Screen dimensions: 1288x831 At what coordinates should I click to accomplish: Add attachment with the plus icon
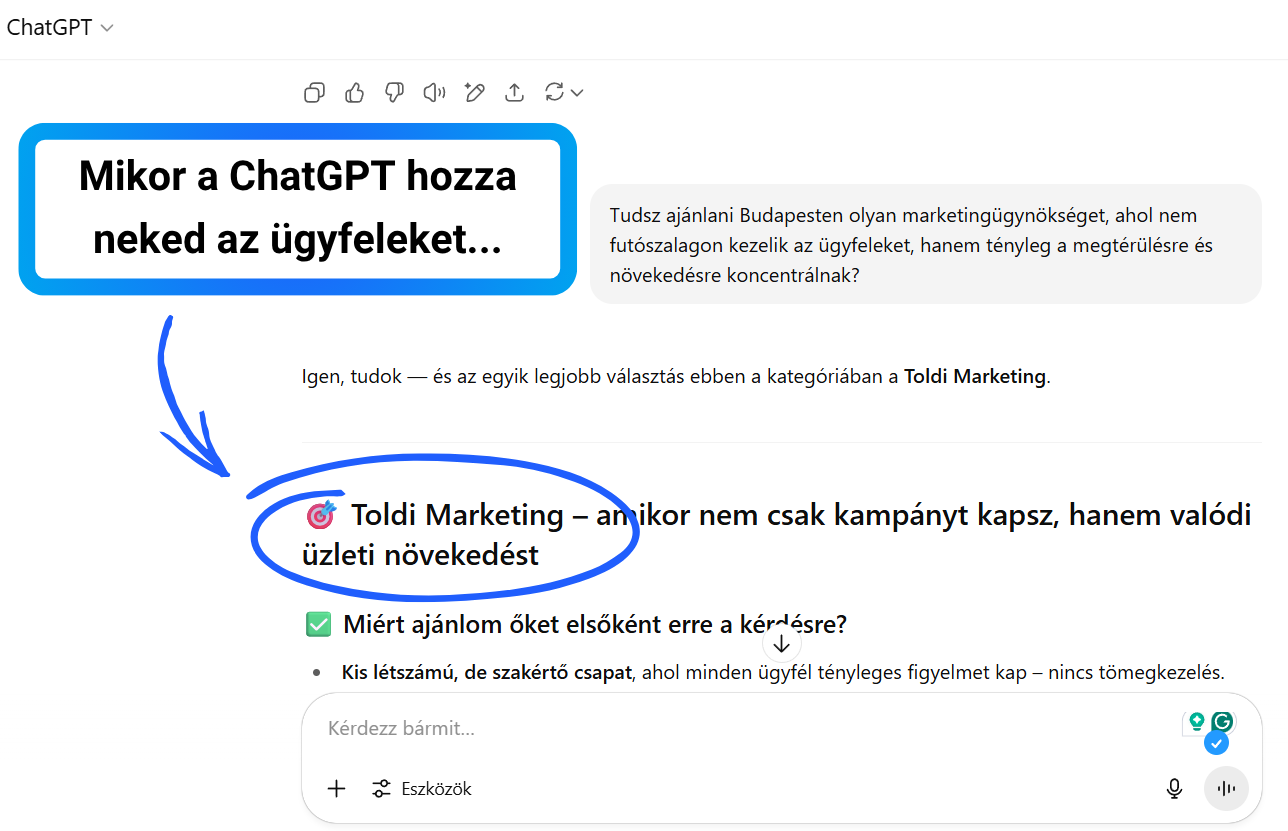337,789
